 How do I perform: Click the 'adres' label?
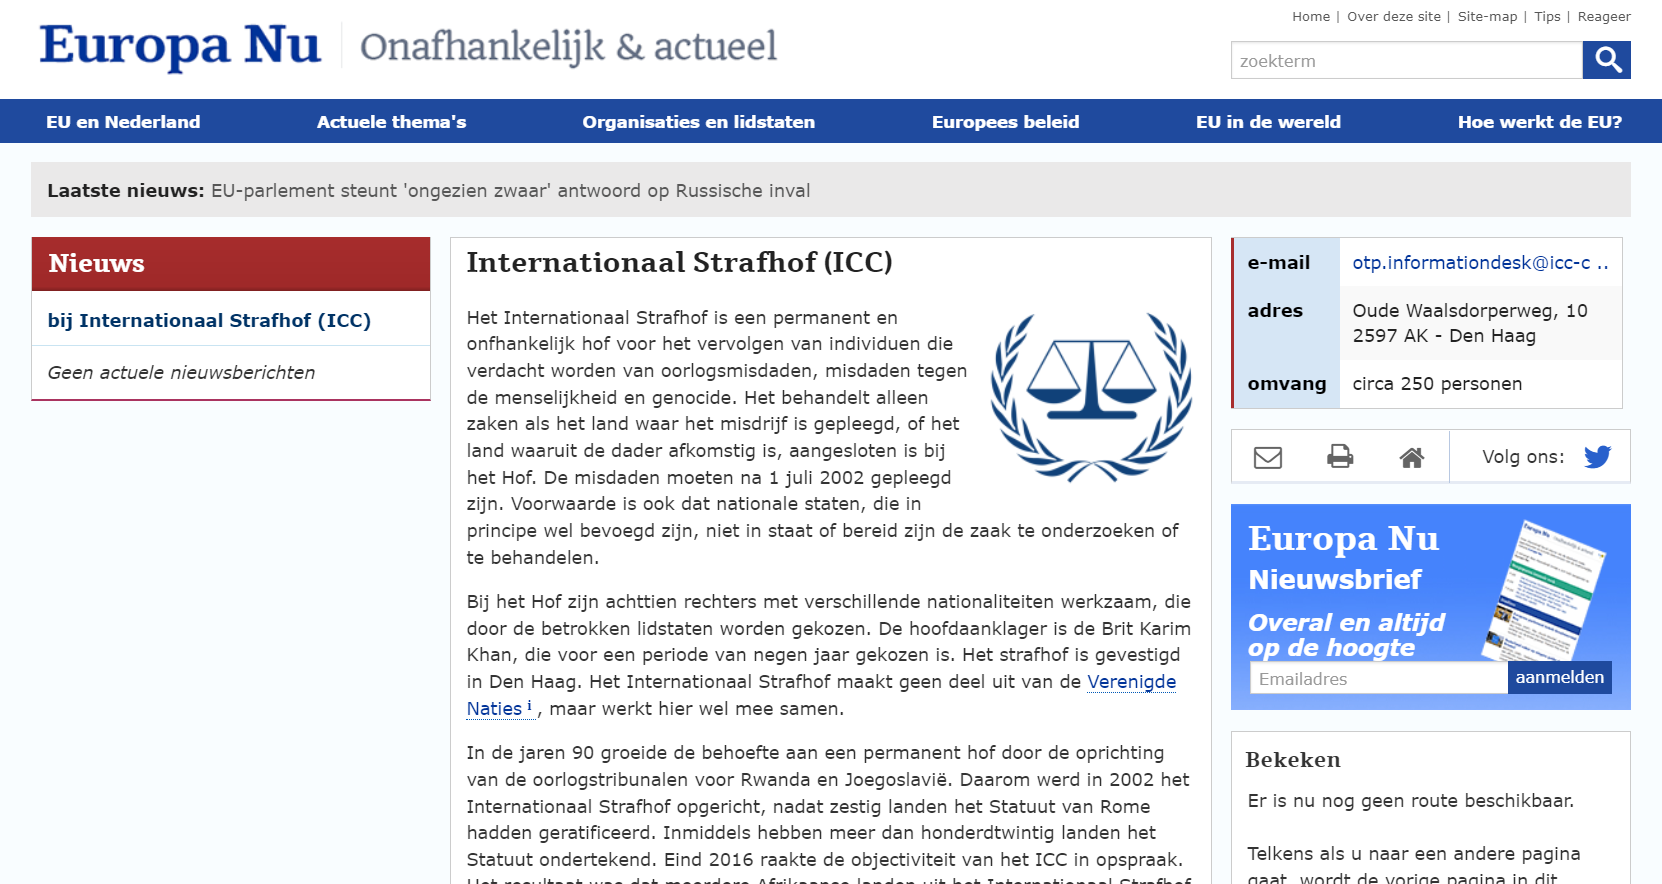click(1275, 310)
